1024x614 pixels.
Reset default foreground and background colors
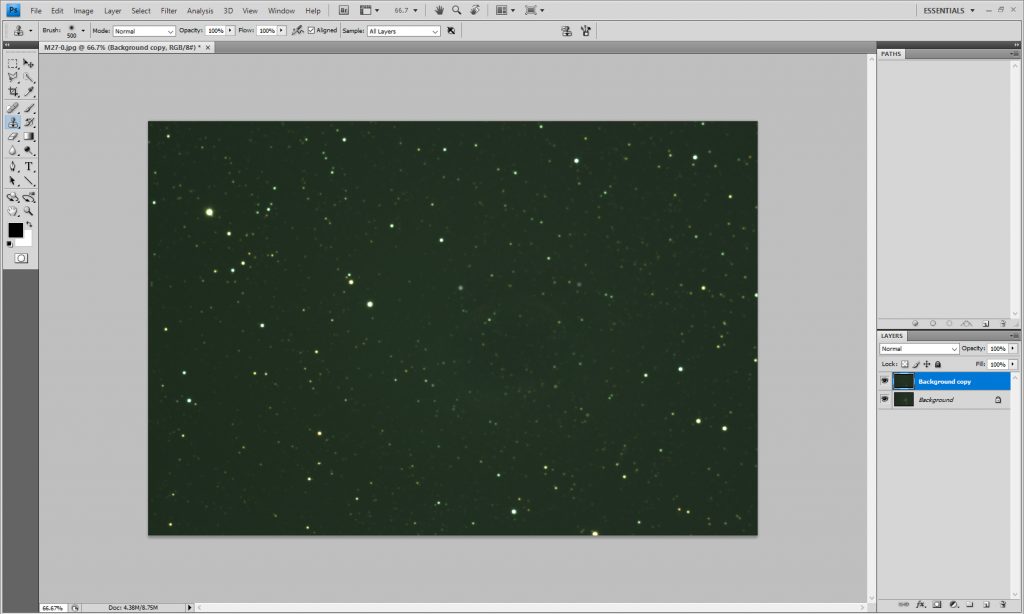point(9,244)
